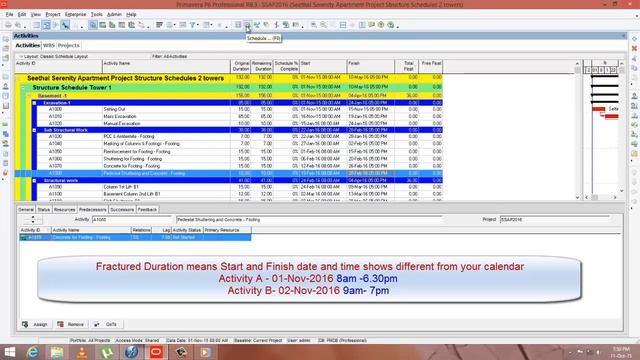Image resolution: width=640 pixels, height=360 pixels.
Task: Click the blue stacked icon in left sidebar
Action: pos(5,134)
